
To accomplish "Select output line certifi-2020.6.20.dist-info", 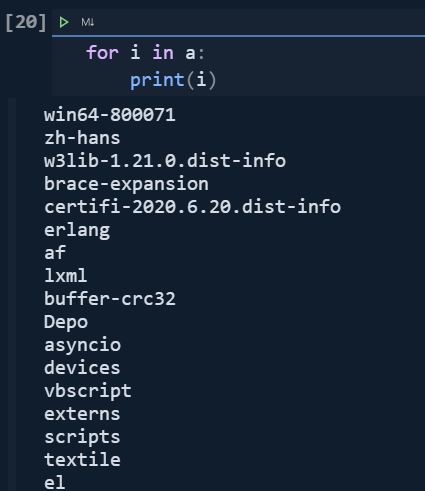I will pos(192,207).
